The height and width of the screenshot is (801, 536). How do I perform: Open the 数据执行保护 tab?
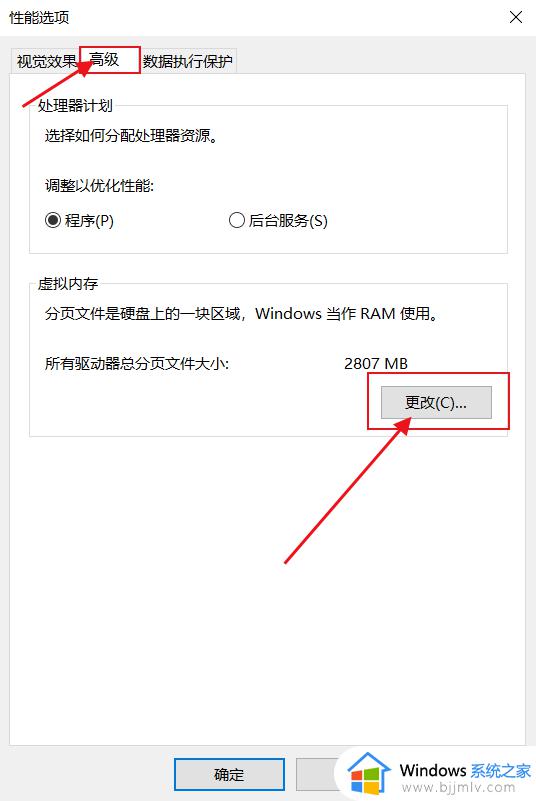pyautogui.click(x=188, y=61)
